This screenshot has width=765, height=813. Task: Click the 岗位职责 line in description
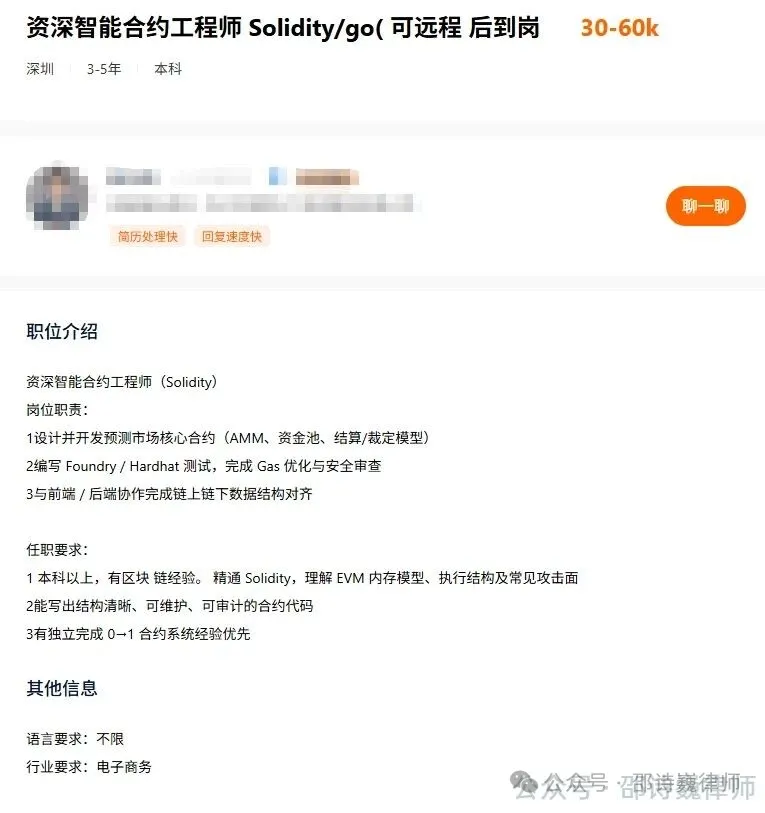pyautogui.click(x=57, y=410)
